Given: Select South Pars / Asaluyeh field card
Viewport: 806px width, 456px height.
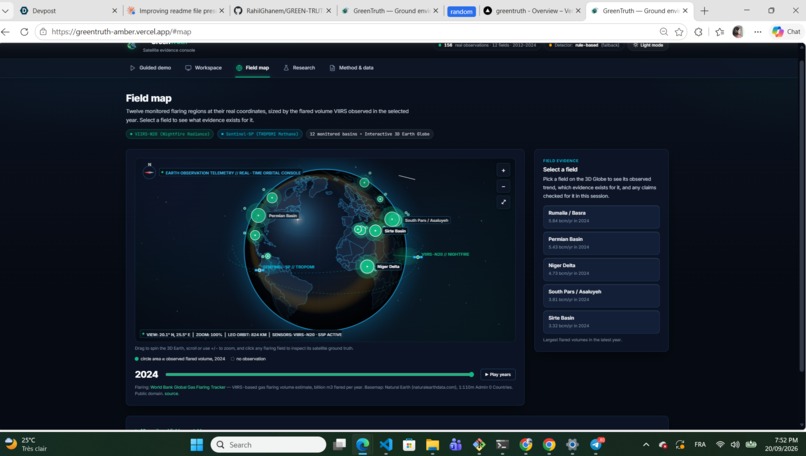Looking at the screenshot, I should coord(601,296).
